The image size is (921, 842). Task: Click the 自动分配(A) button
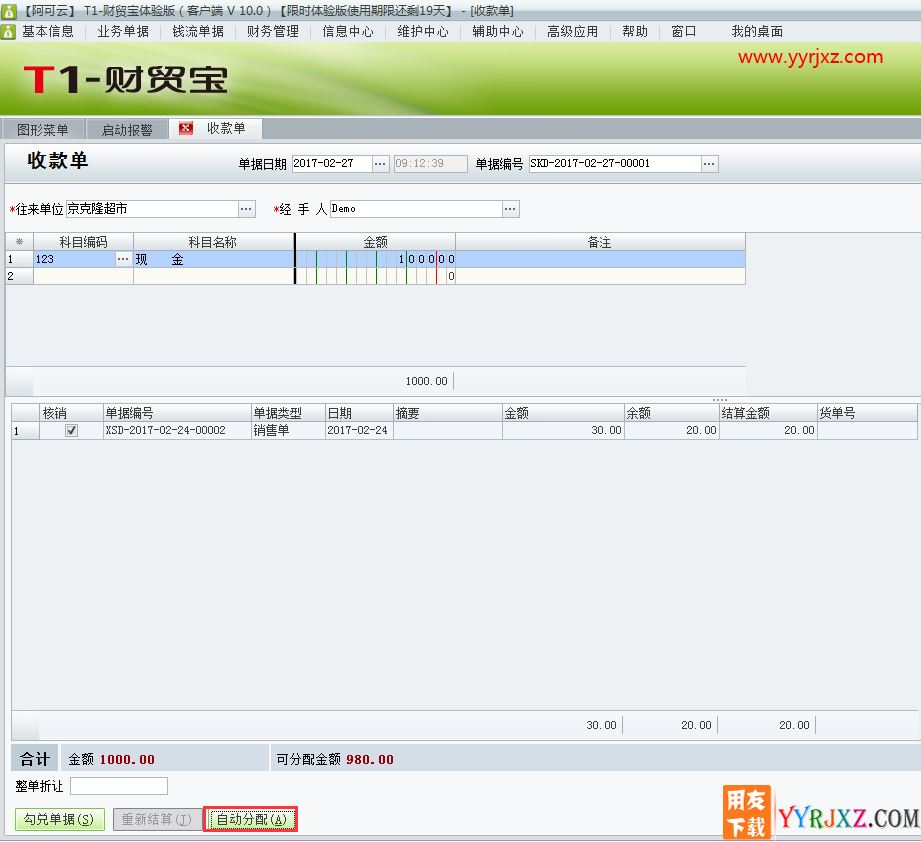(x=251, y=819)
